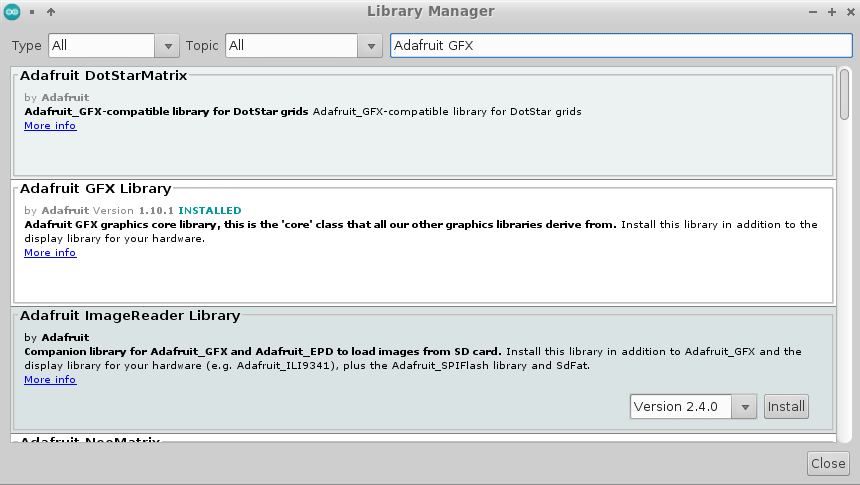Minimize the Library Manager window
Screen dimensions: 860x485
pyautogui.click(x=813, y=12)
